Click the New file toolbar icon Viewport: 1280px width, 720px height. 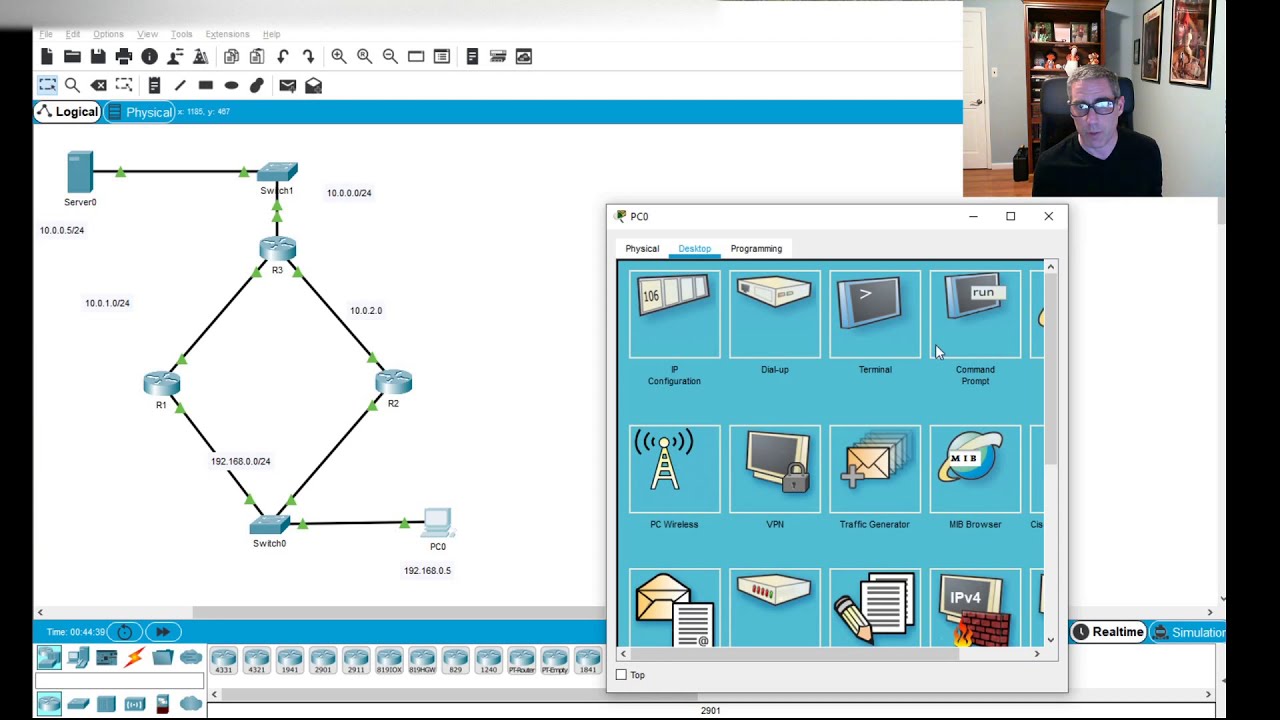pos(47,57)
